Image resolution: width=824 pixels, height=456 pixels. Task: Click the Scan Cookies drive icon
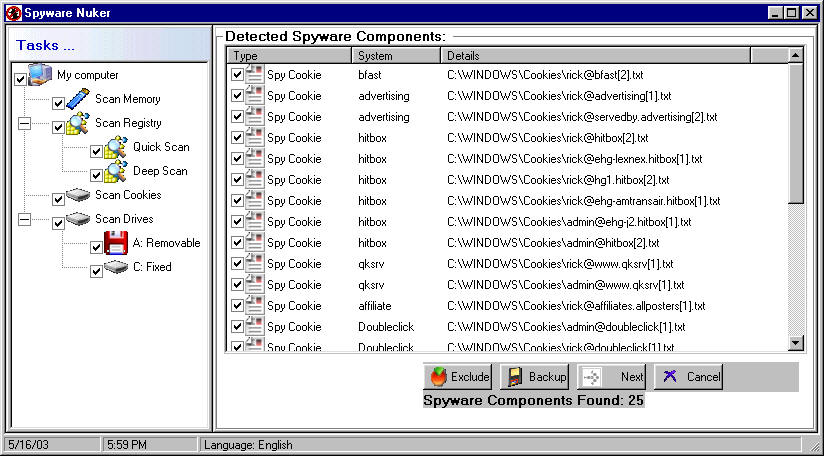pos(78,195)
